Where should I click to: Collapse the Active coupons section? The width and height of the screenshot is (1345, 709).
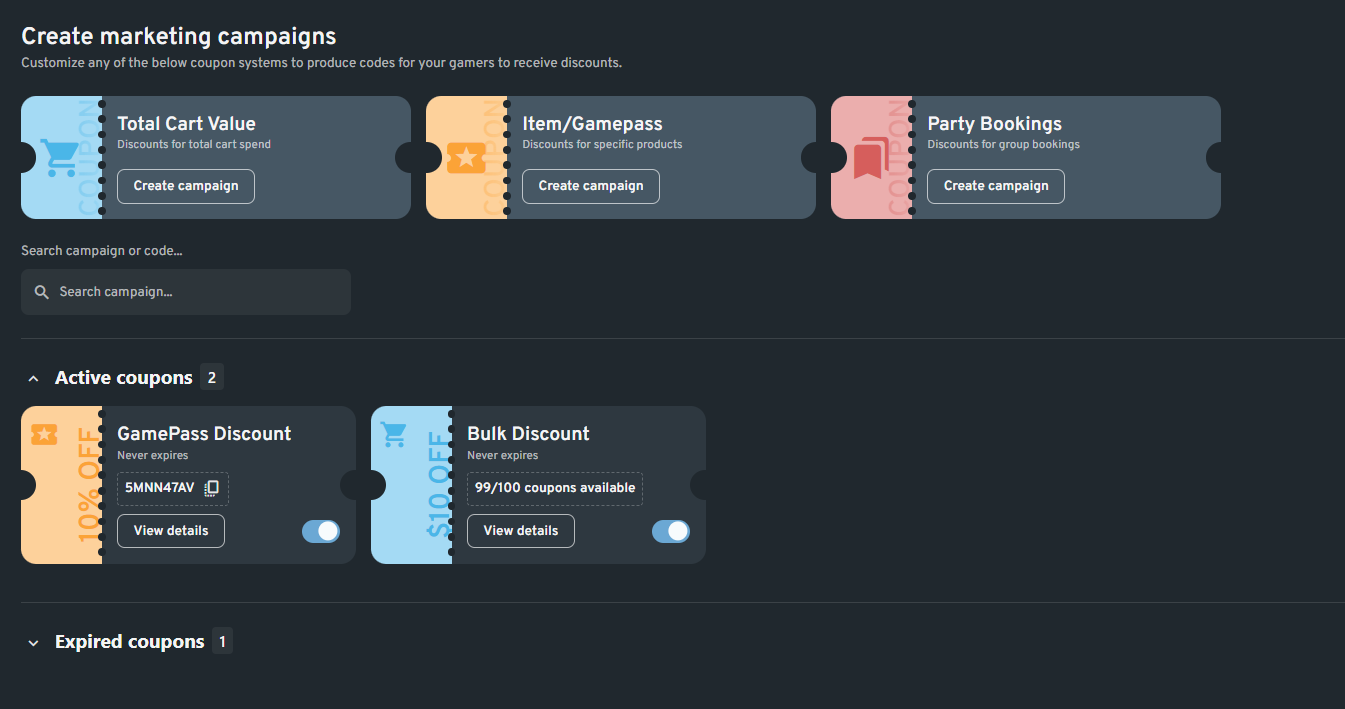[34, 378]
